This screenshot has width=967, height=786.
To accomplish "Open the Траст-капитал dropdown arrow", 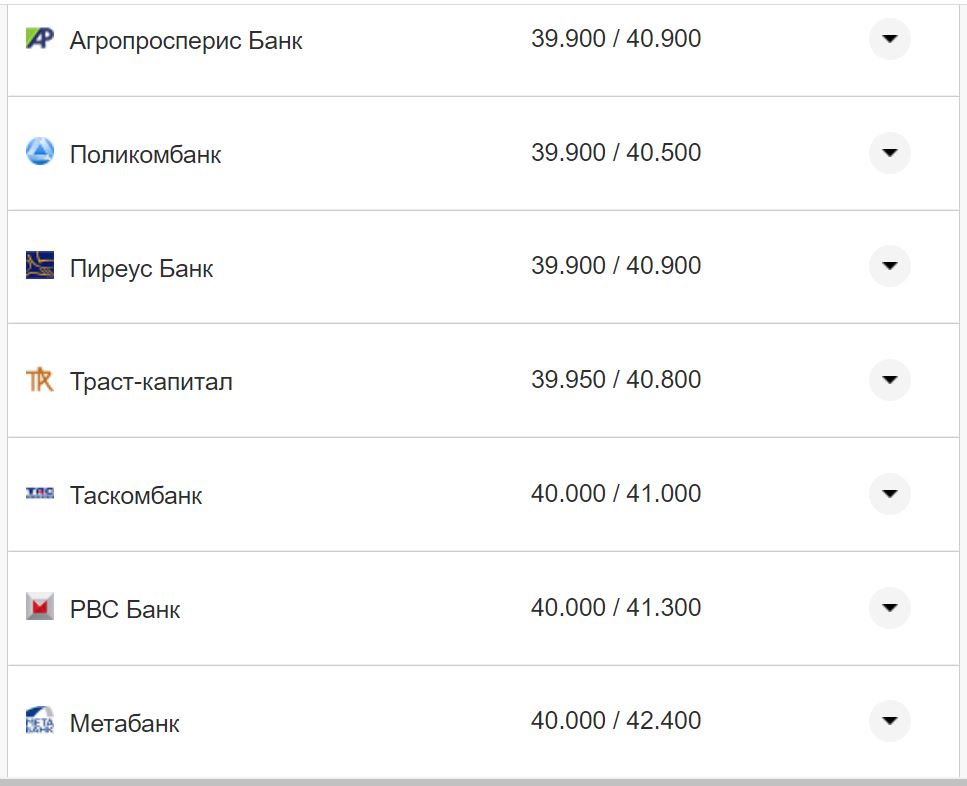I will (889, 380).
